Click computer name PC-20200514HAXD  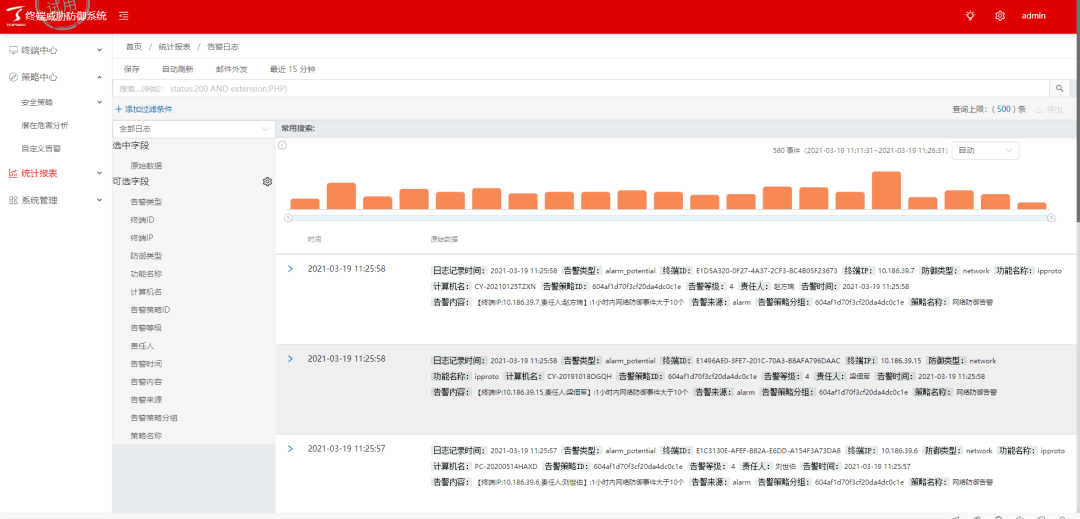[506, 467]
